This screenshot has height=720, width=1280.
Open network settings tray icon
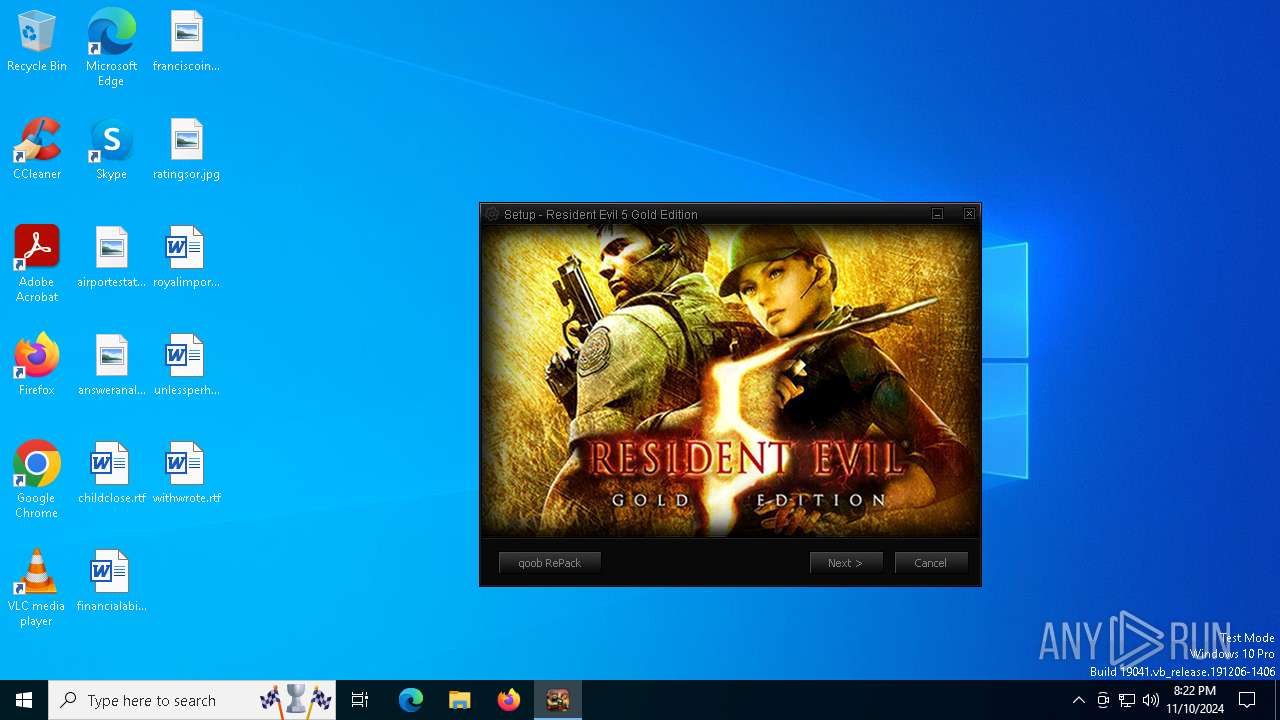1127,700
